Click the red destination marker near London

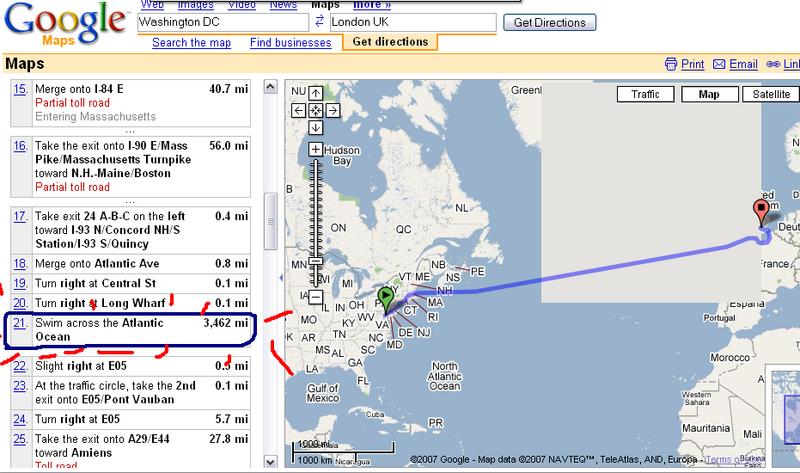(x=761, y=210)
